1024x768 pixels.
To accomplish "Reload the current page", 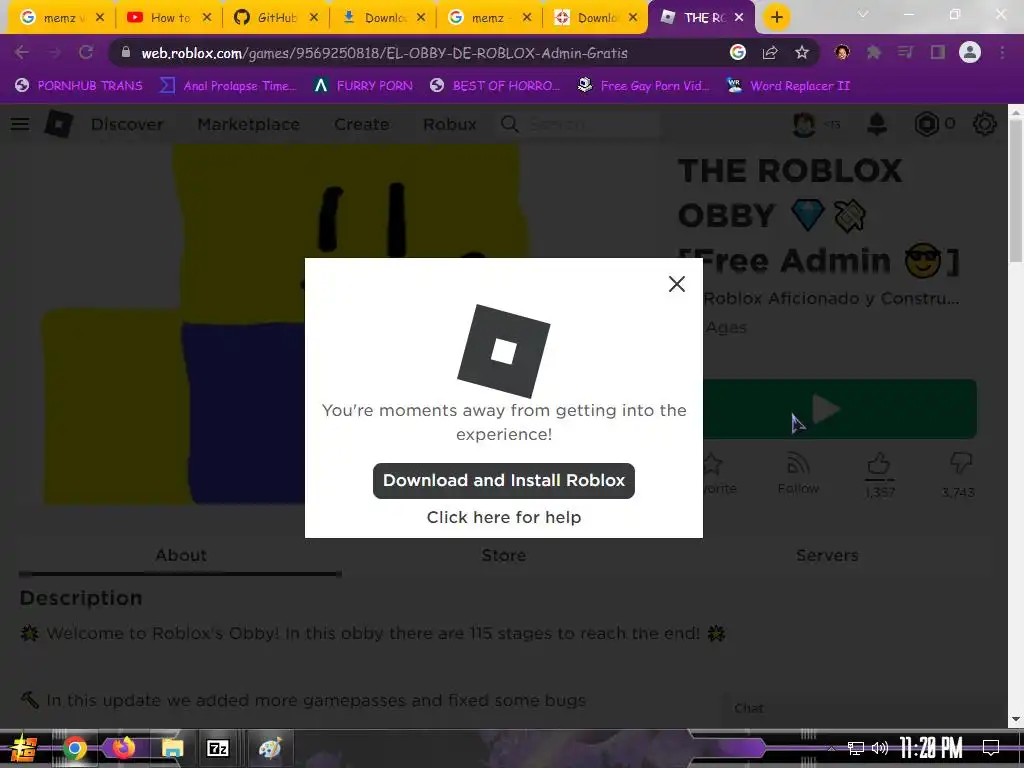I will coord(86,53).
